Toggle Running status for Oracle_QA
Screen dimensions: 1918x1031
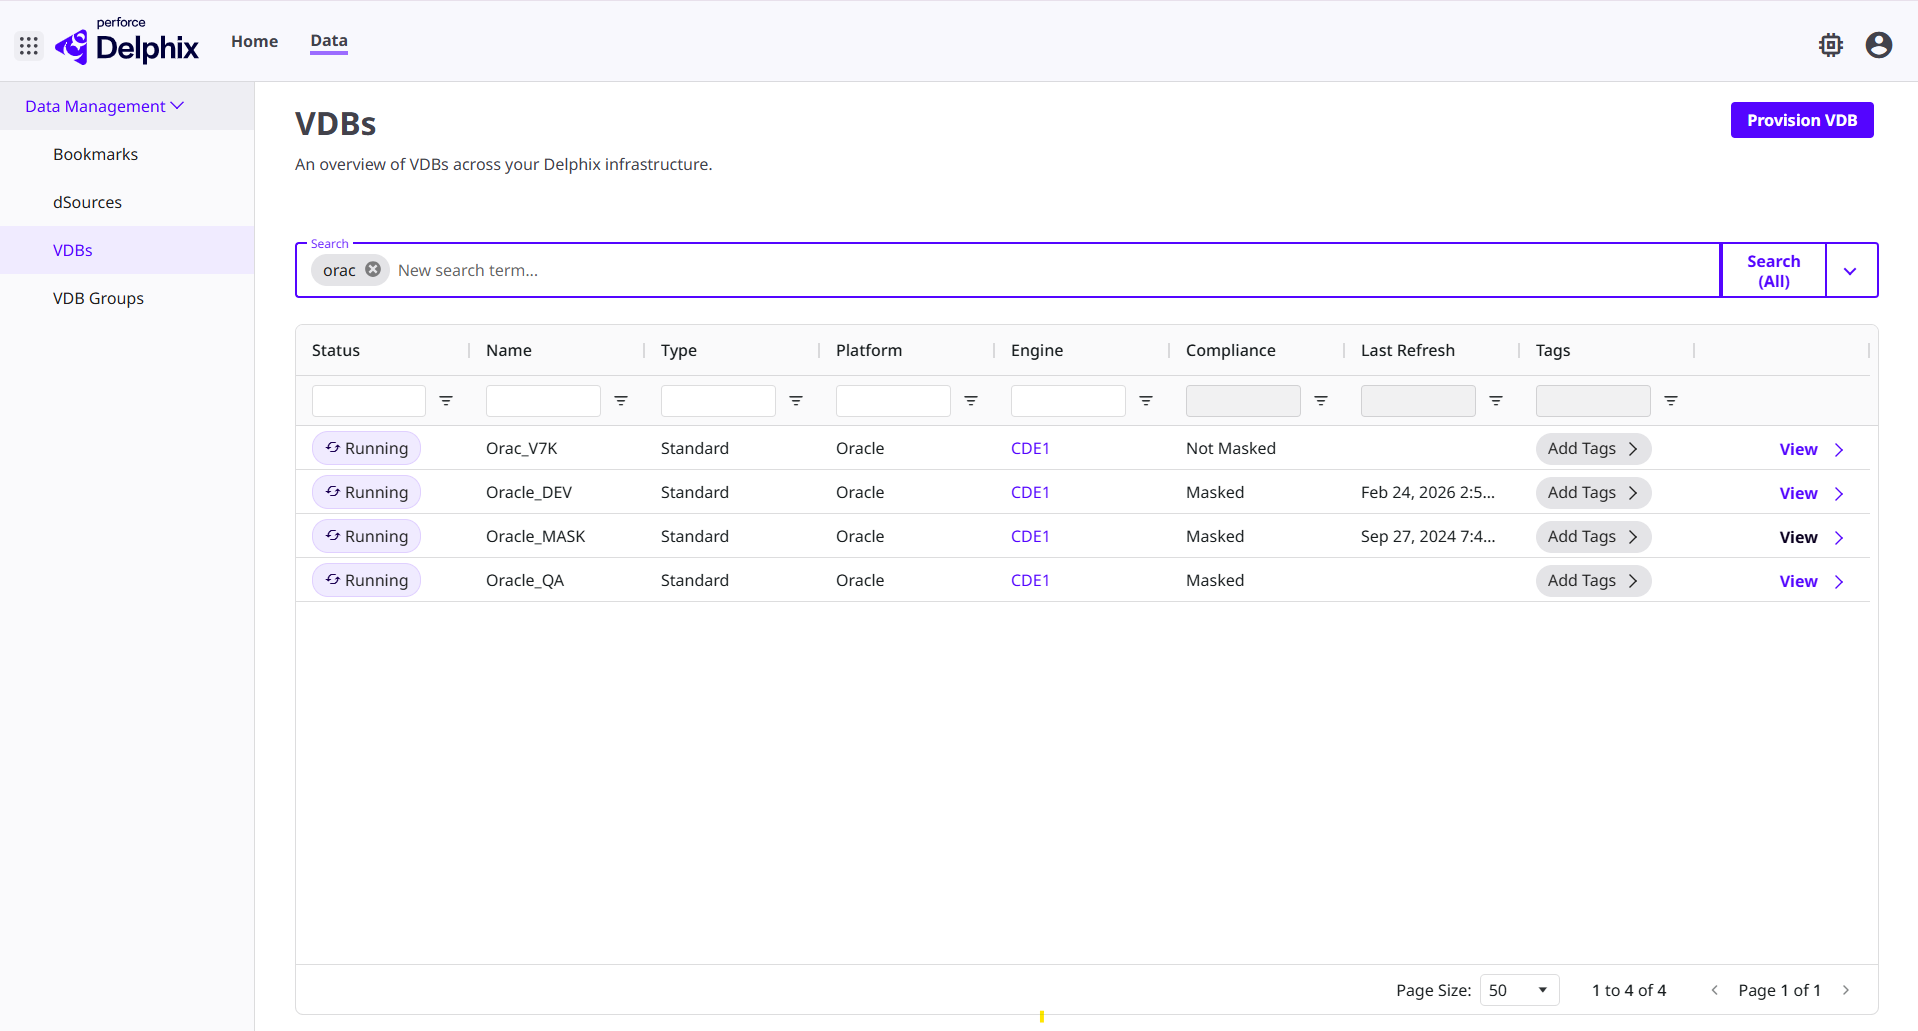tap(366, 580)
